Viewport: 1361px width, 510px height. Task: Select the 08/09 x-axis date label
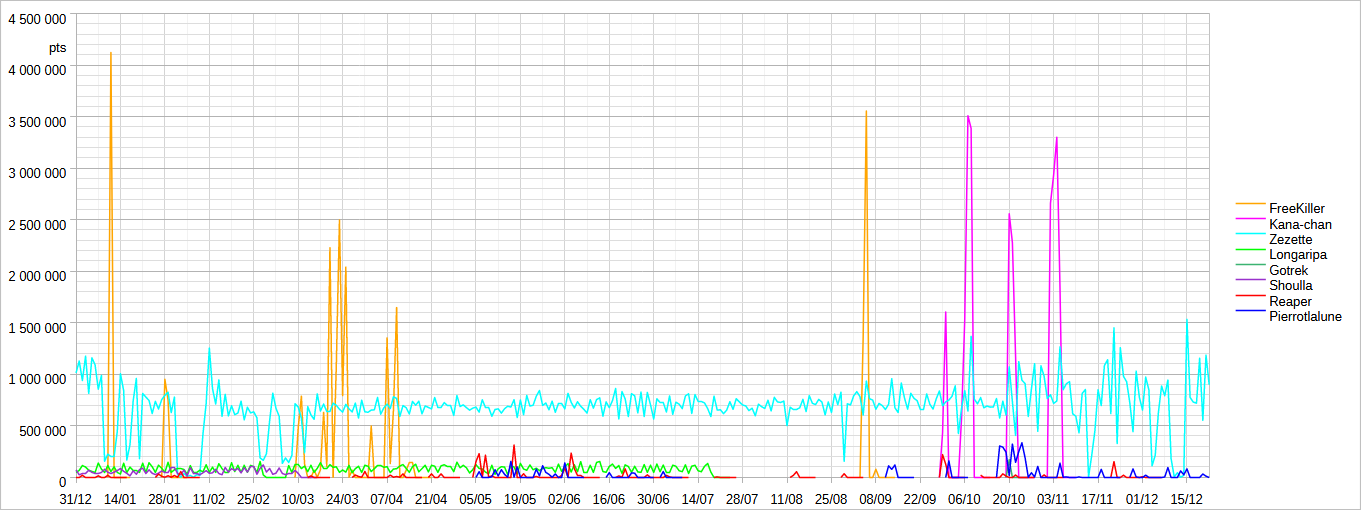[875, 498]
